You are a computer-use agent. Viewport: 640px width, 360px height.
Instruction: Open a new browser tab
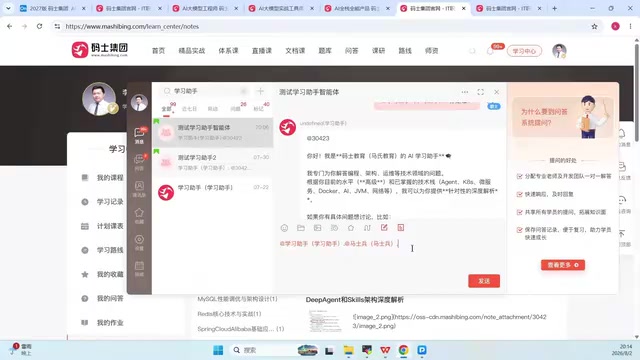pos(554,8)
